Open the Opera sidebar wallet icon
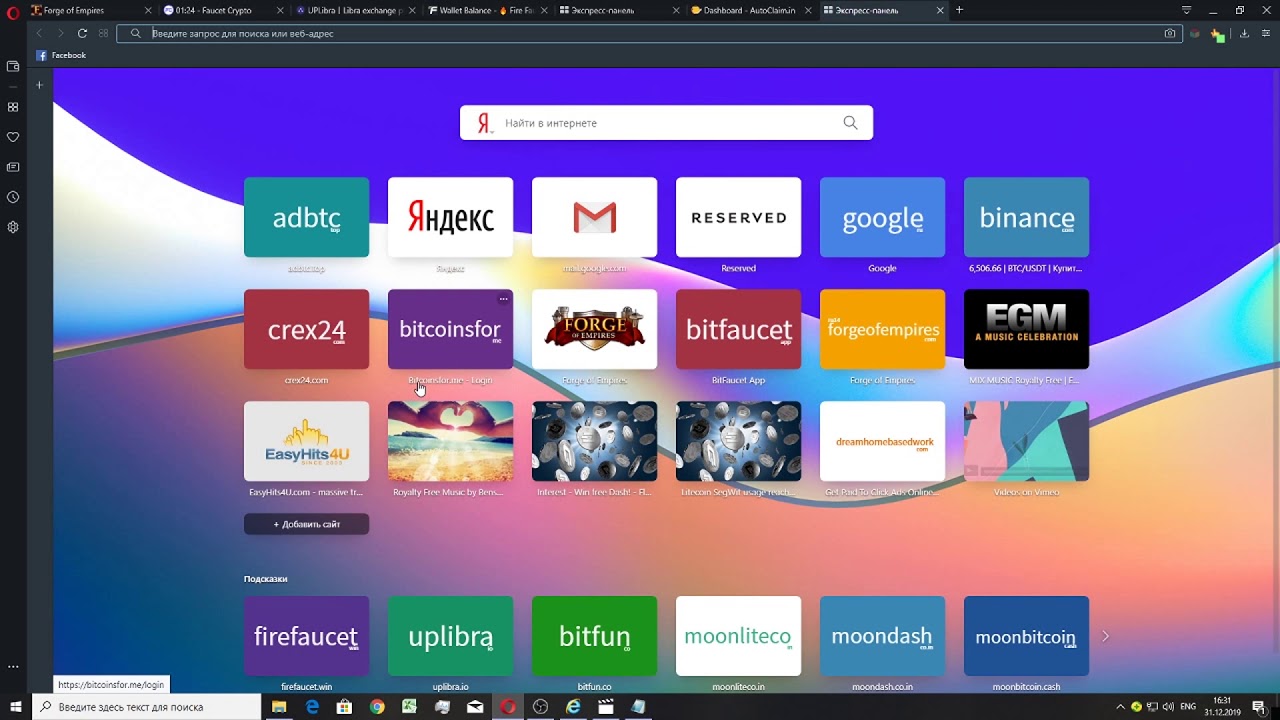The image size is (1280, 720). [x=13, y=66]
